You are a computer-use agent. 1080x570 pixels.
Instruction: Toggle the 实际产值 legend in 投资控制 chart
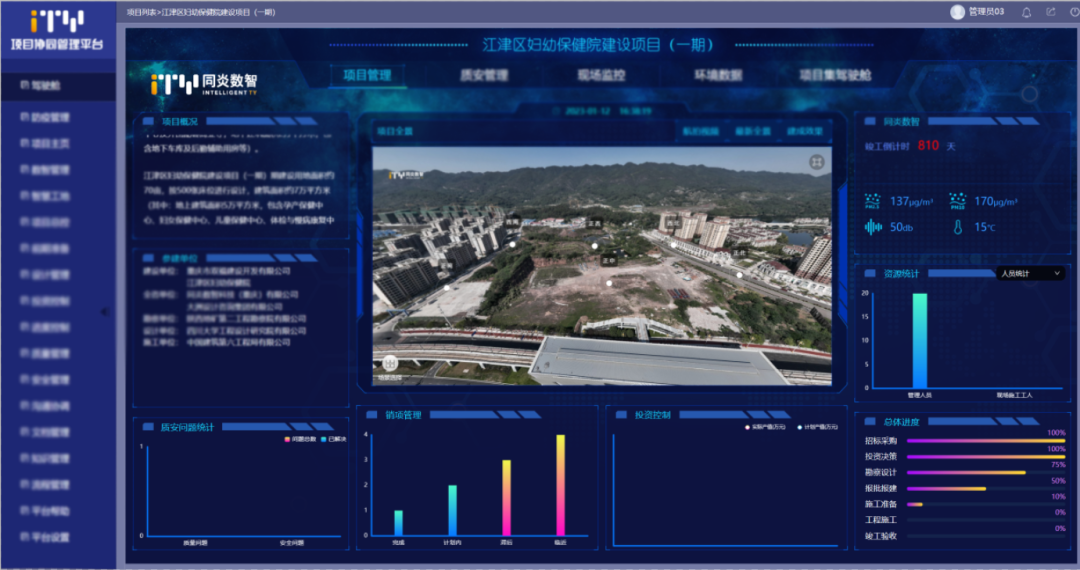pos(746,427)
